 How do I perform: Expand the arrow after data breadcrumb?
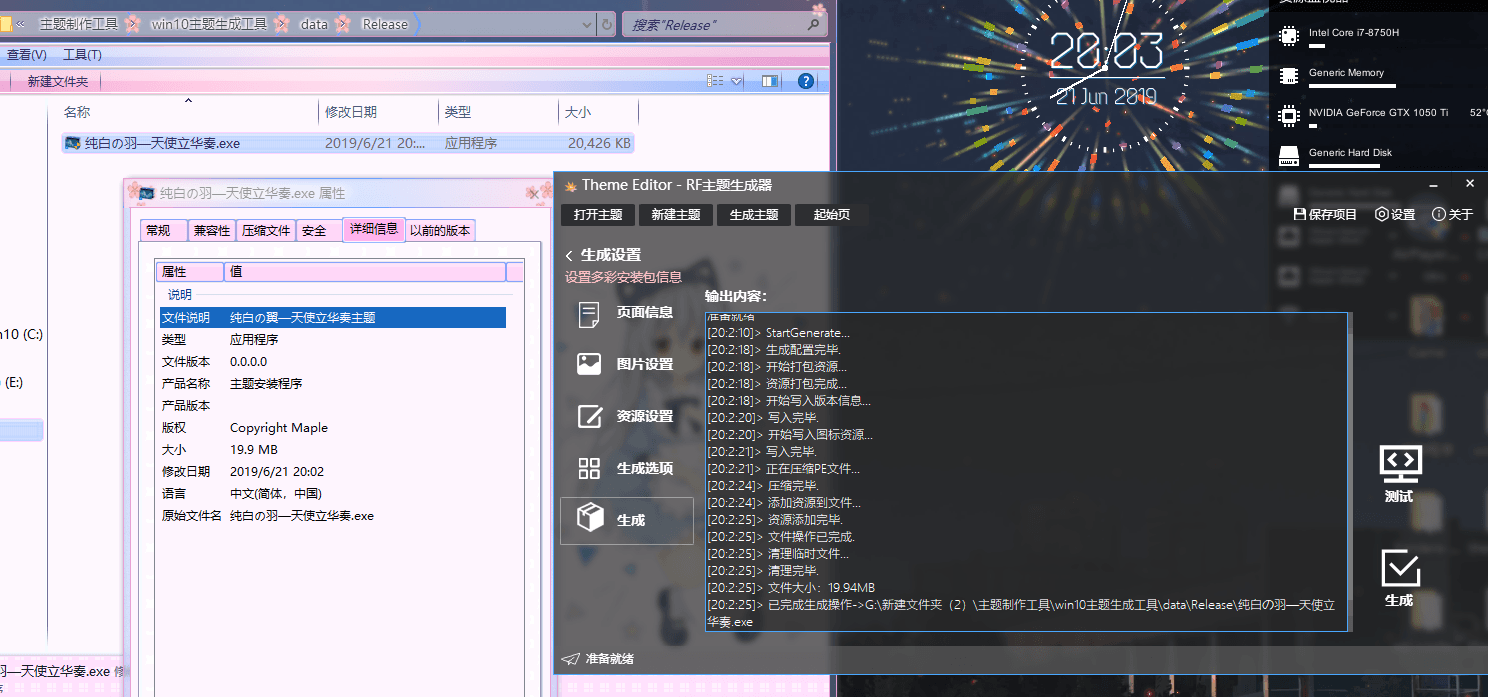coord(343,24)
